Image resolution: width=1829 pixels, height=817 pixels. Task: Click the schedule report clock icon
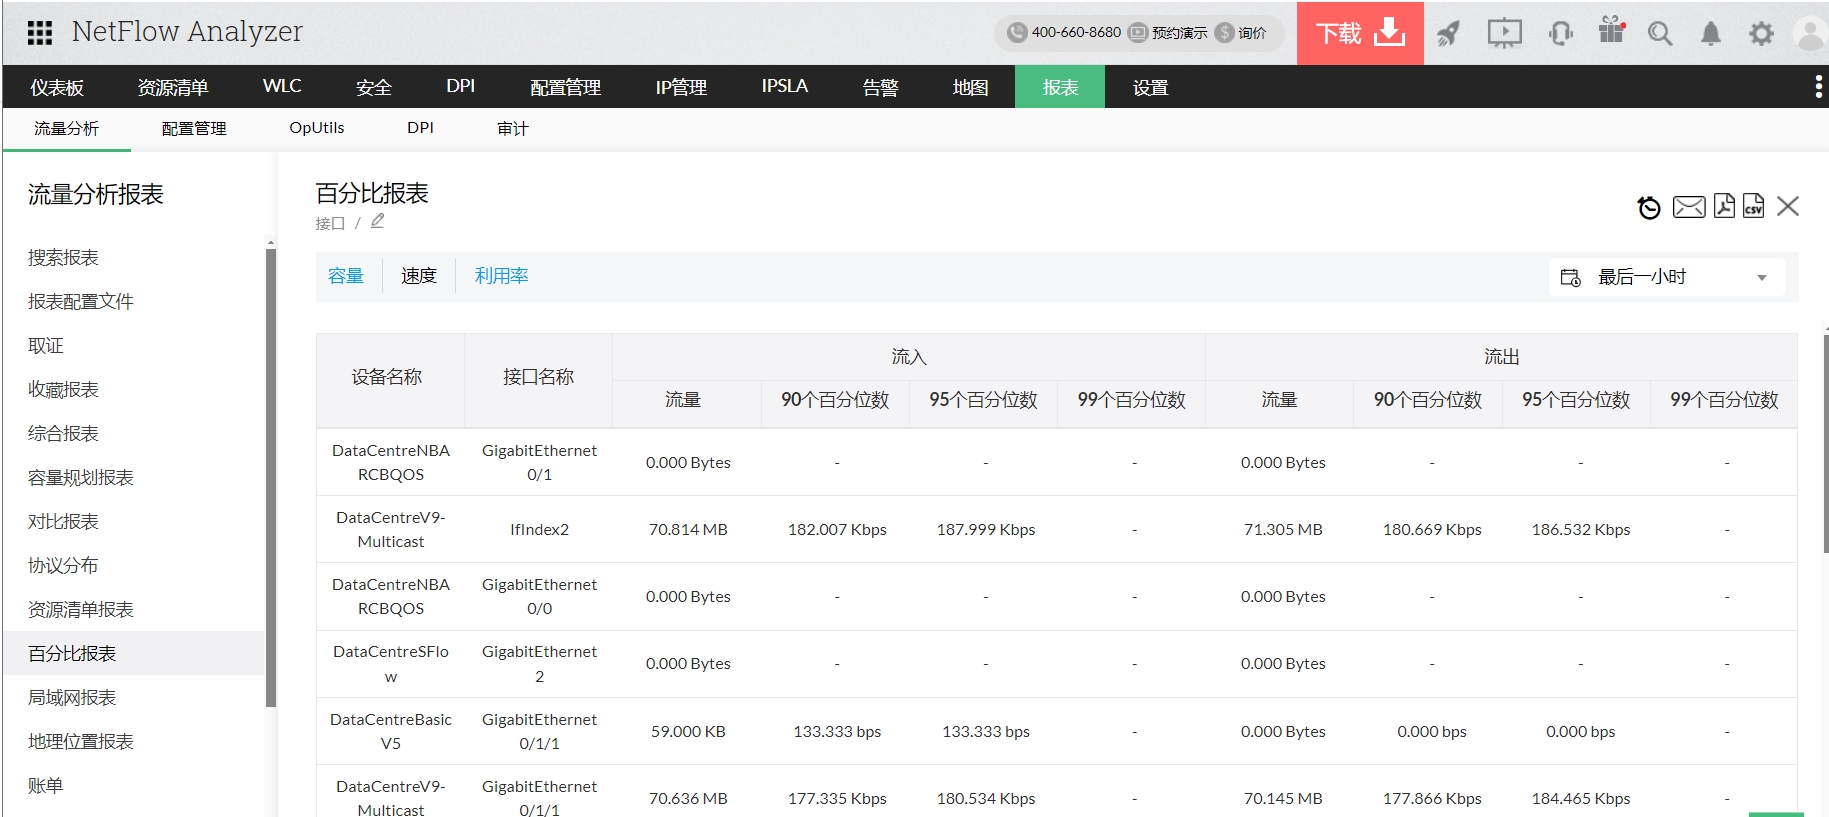coord(1649,207)
